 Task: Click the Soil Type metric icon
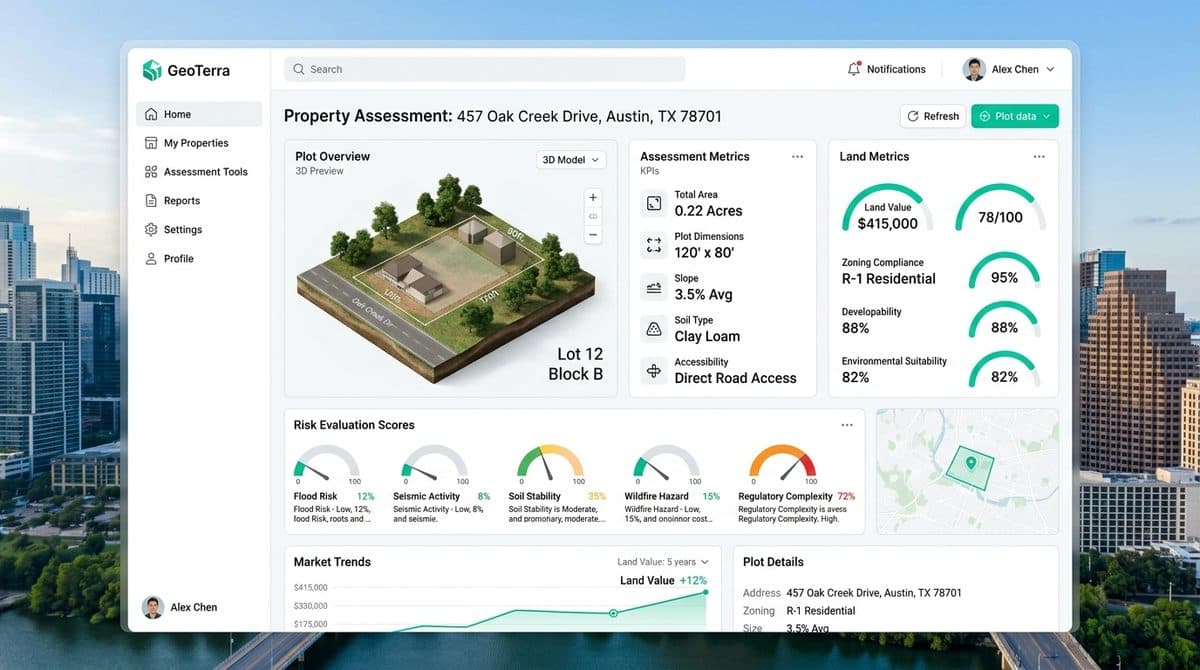pos(654,329)
